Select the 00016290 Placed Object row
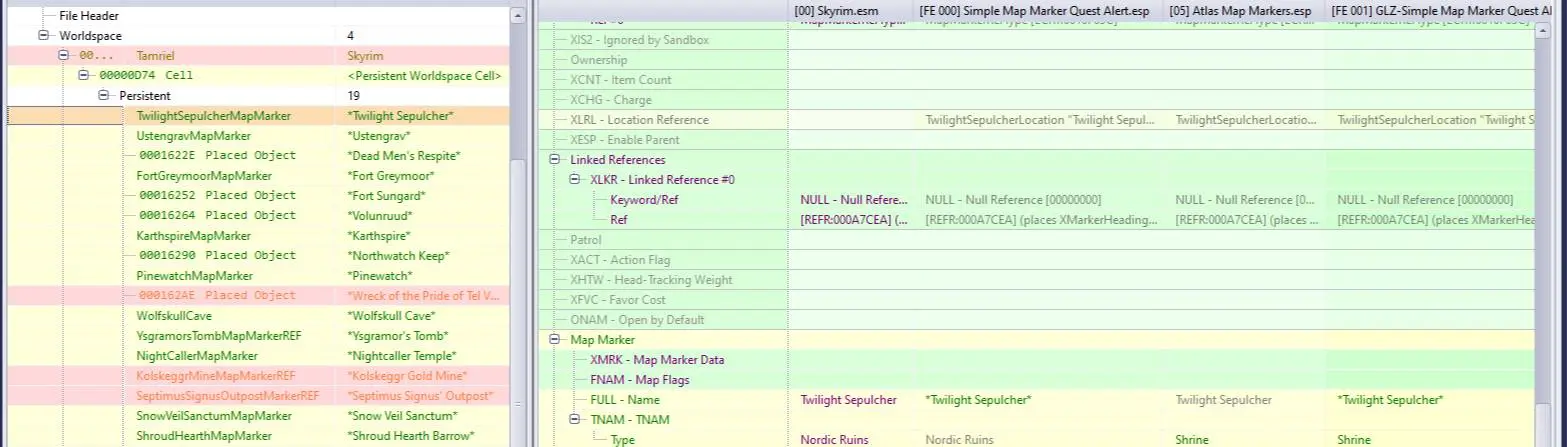This screenshot has height=447, width=1567. click(258, 256)
